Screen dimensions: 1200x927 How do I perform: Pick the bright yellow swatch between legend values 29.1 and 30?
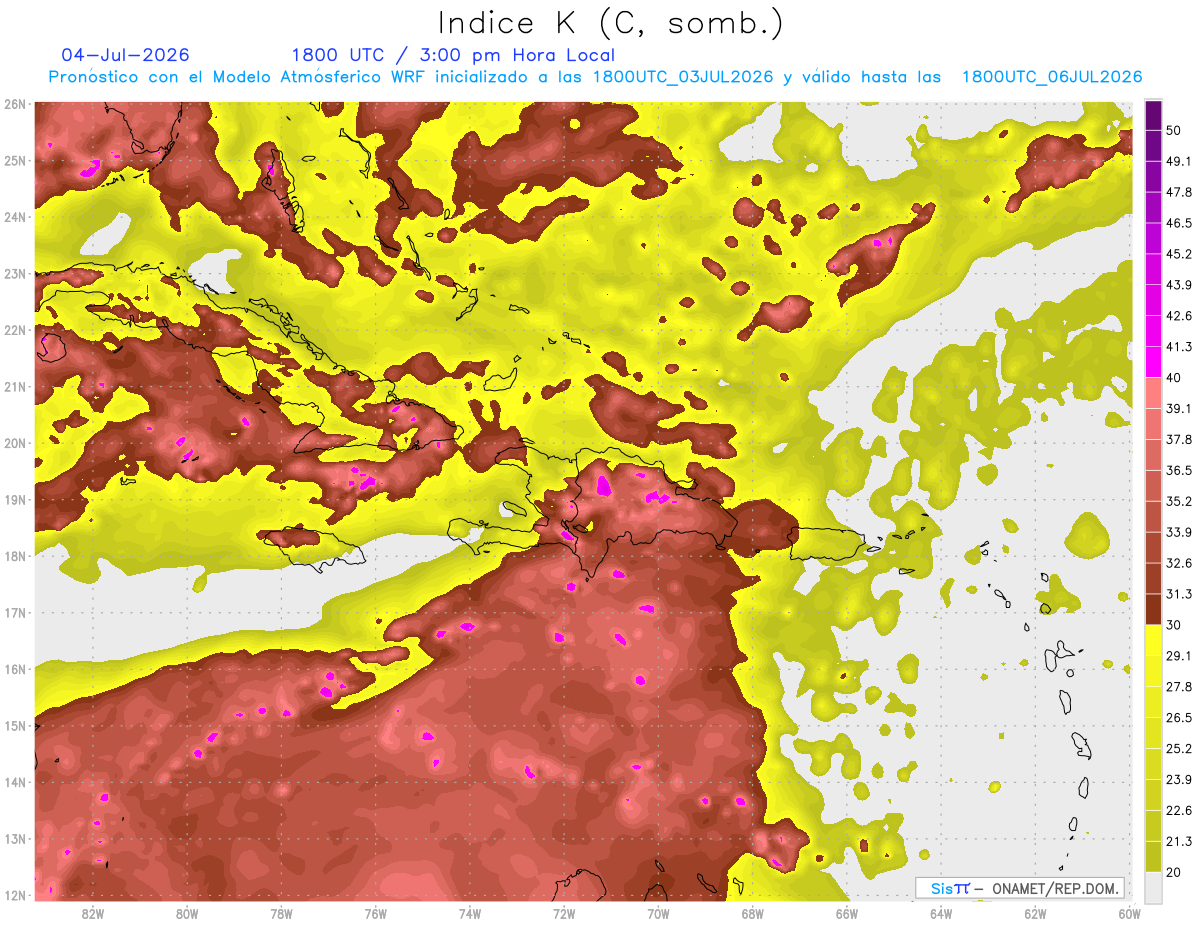(x=1154, y=640)
